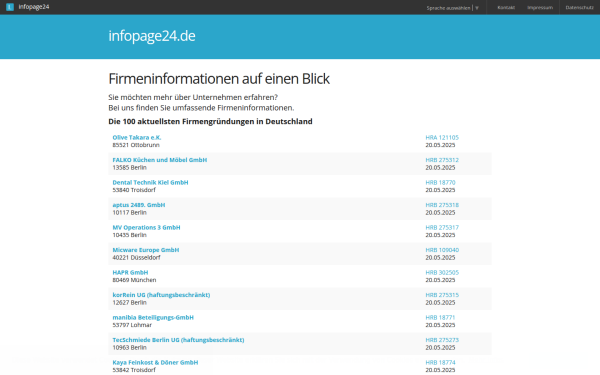Screen dimensions: 600x375
Task: Click the address text 10963 Berlin
Action: coord(129,347)
